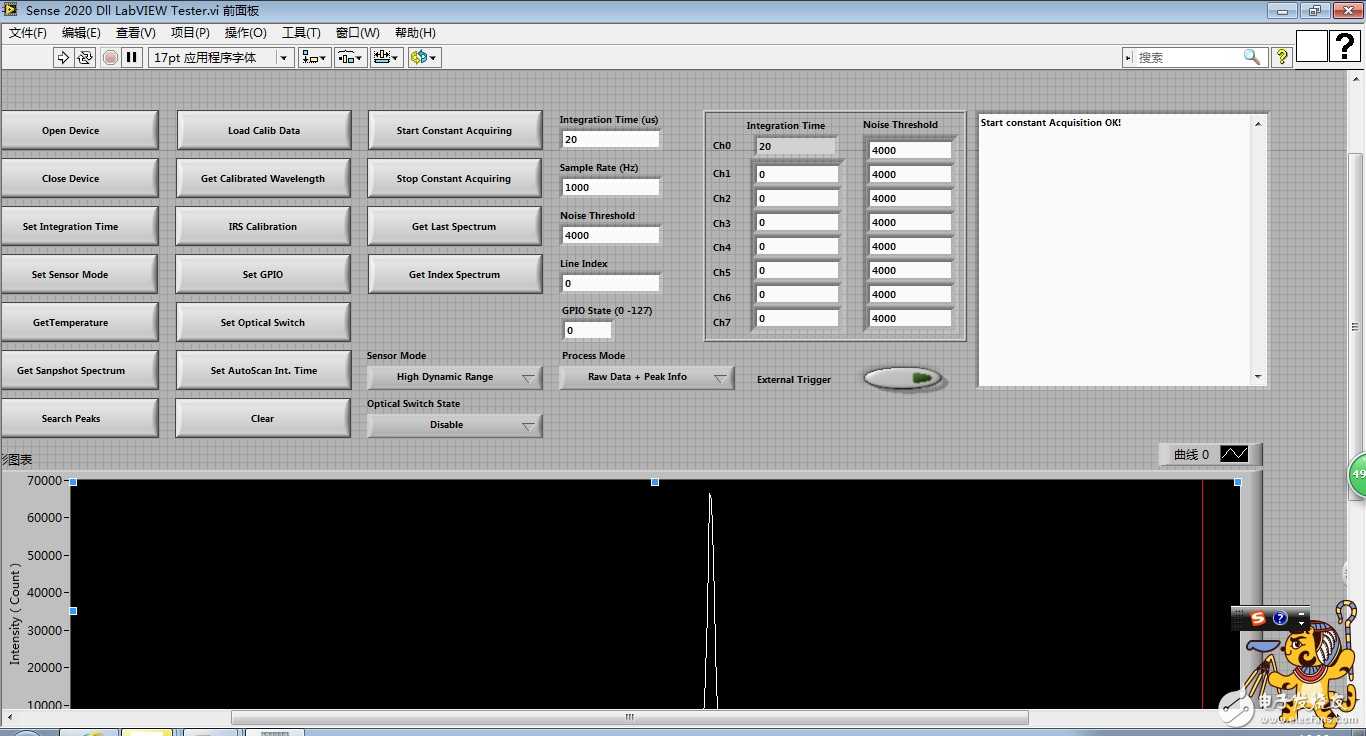The height and width of the screenshot is (736, 1366).
Task: Click the red Abort Execution icon
Action: [110, 58]
